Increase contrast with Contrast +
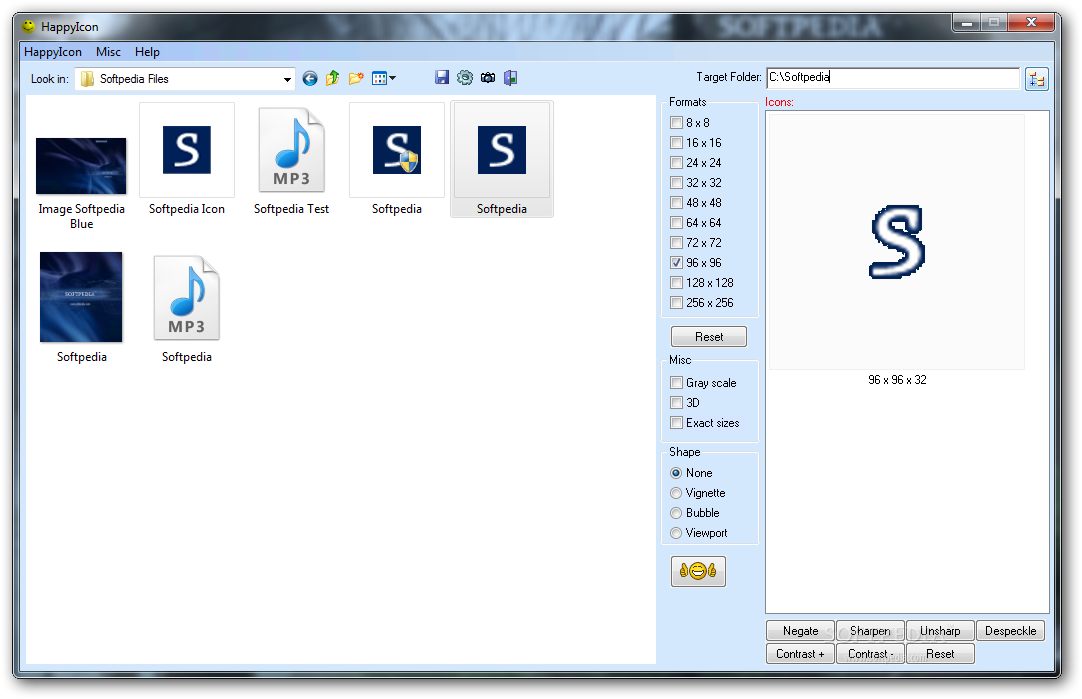The height and width of the screenshot is (699, 1082). pyautogui.click(x=800, y=653)
